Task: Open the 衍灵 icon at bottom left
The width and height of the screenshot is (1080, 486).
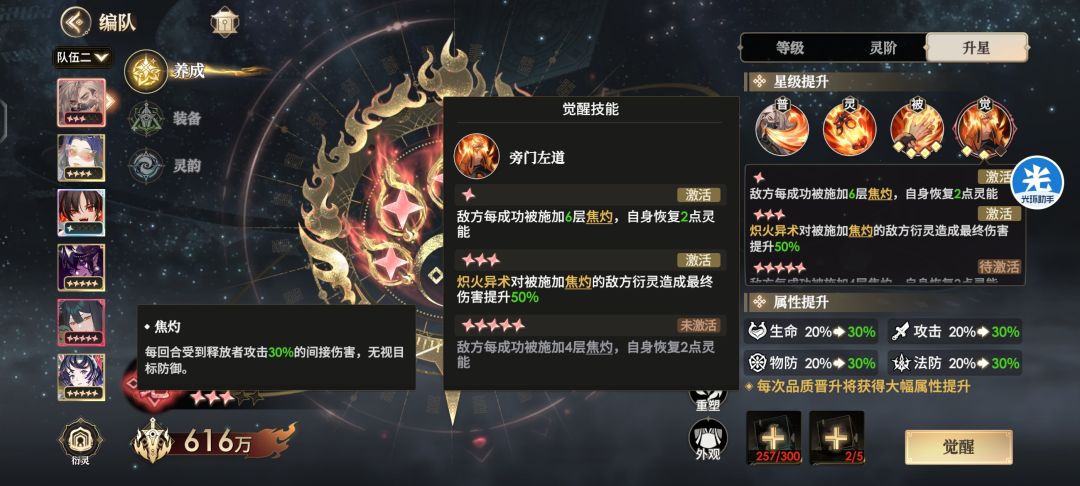Action: 81,443
